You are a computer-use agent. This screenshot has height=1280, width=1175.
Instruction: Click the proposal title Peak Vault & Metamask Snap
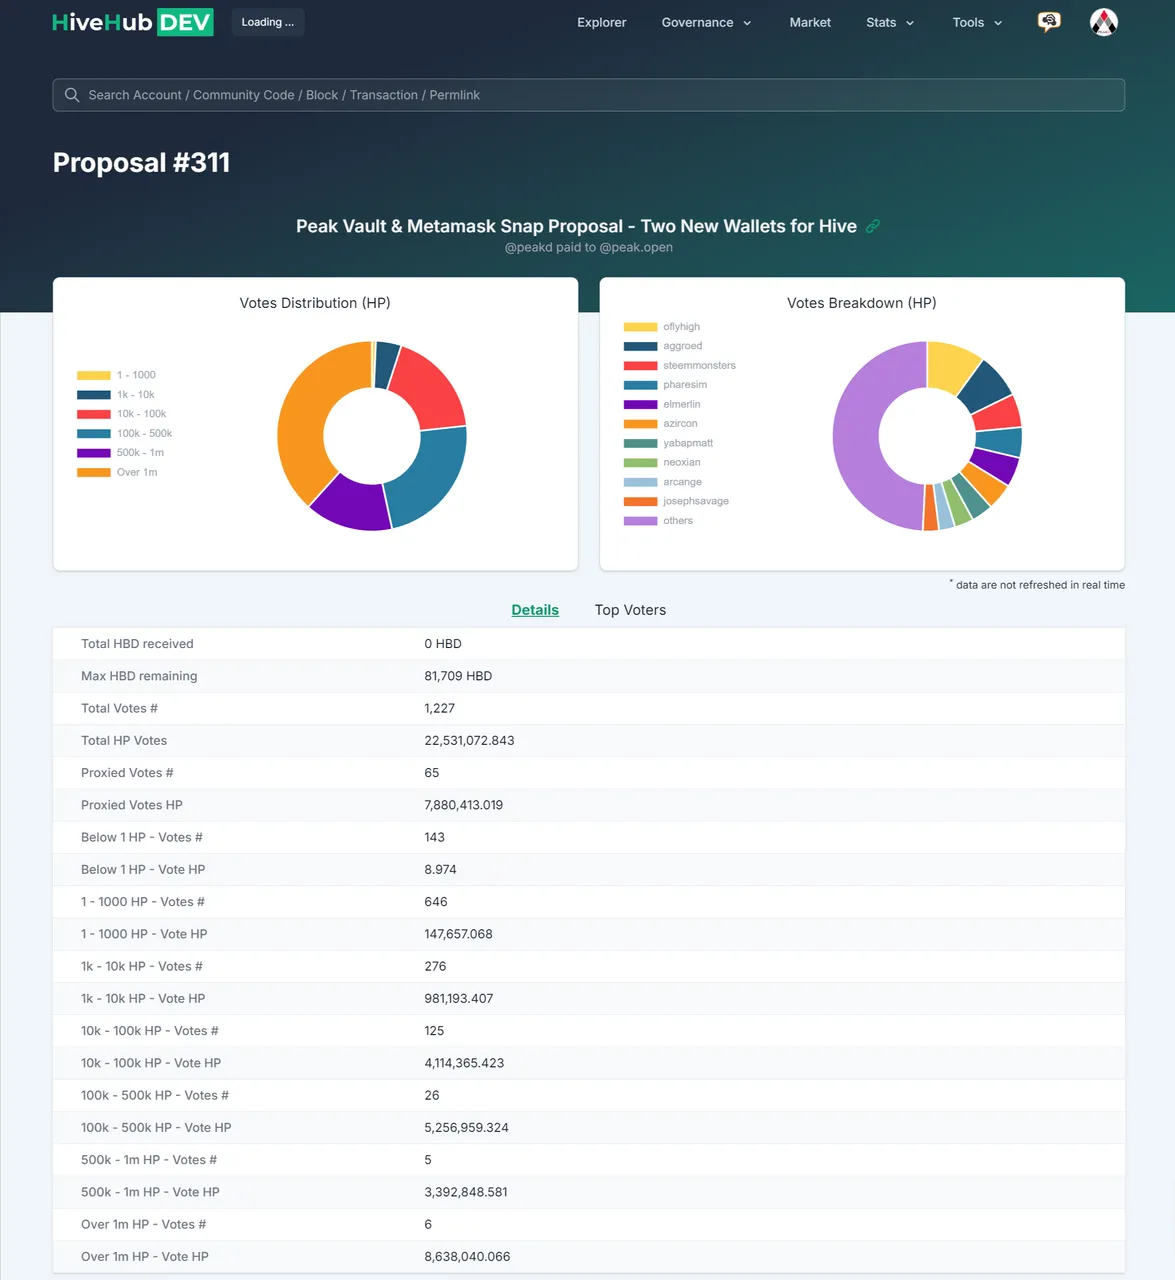(x=576, y=227)
